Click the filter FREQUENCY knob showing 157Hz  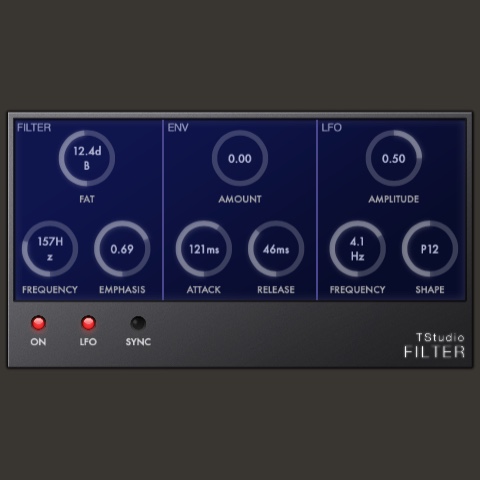[50, 249]
